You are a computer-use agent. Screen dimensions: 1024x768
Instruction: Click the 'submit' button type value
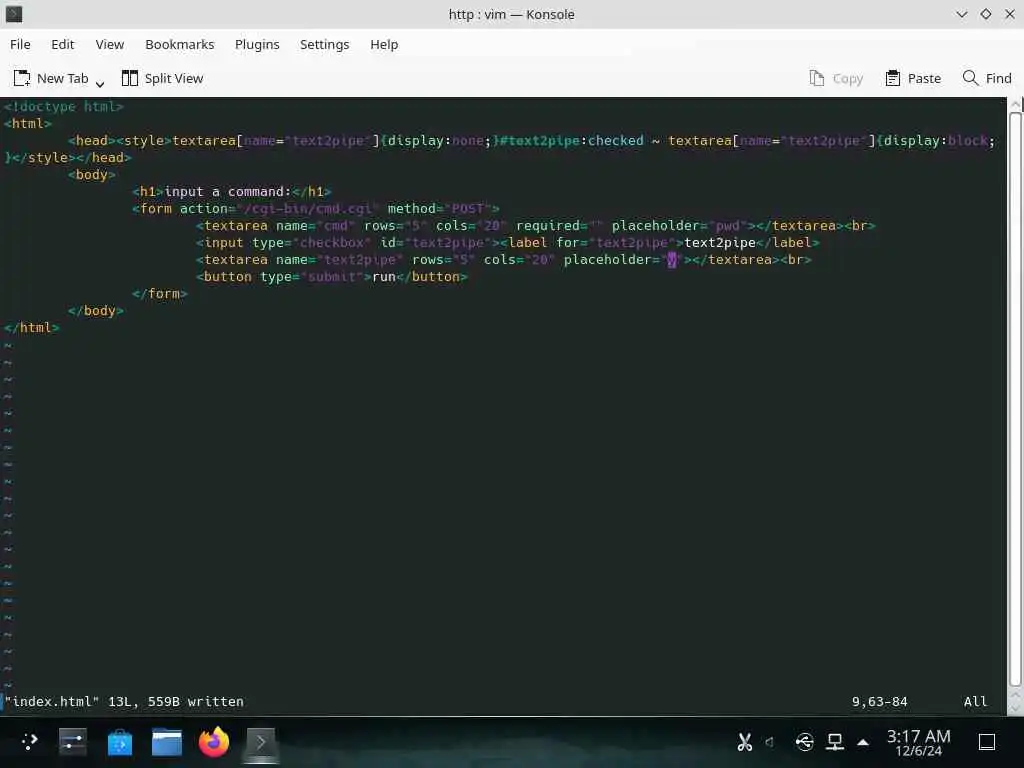pos(332,276)
